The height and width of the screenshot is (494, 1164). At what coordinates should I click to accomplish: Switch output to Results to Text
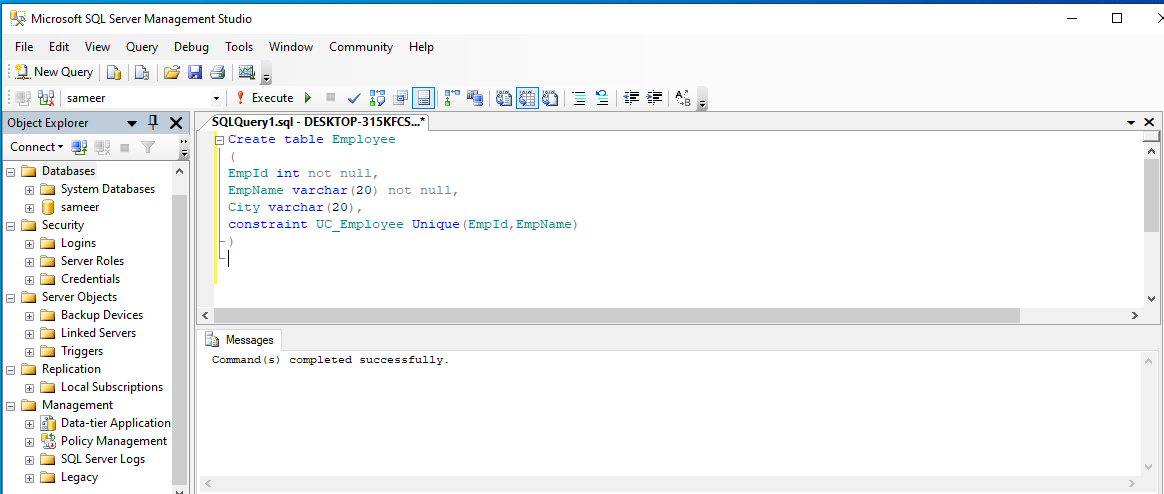[504, 98]
